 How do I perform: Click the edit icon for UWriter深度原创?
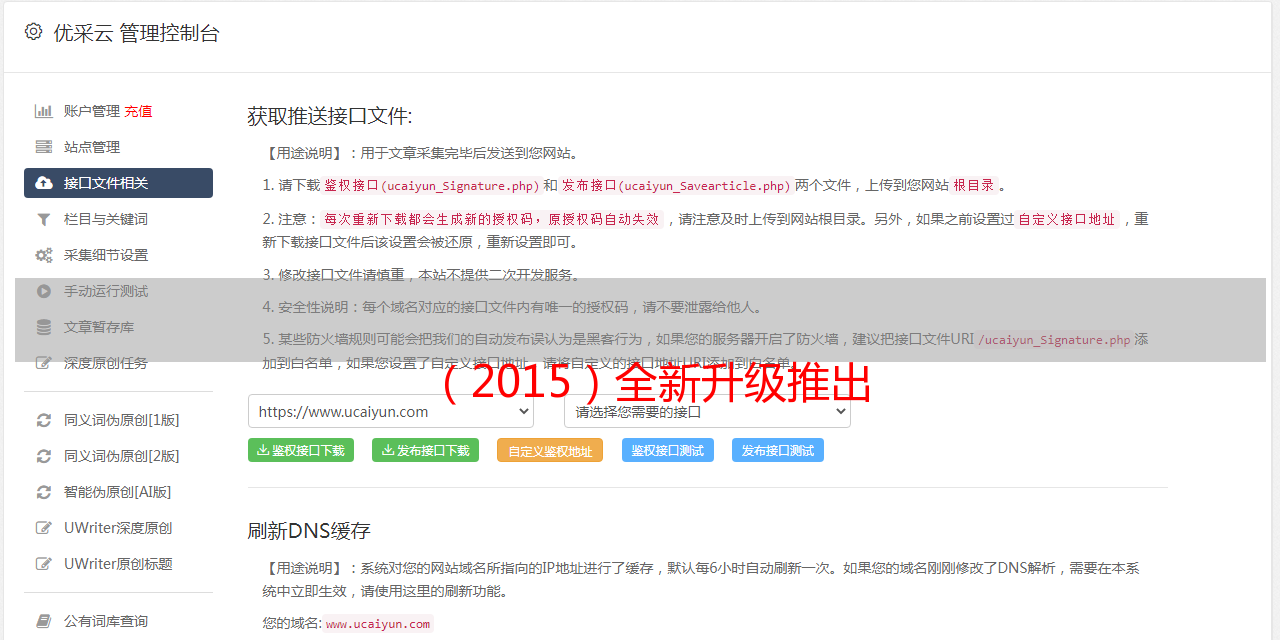44,528
